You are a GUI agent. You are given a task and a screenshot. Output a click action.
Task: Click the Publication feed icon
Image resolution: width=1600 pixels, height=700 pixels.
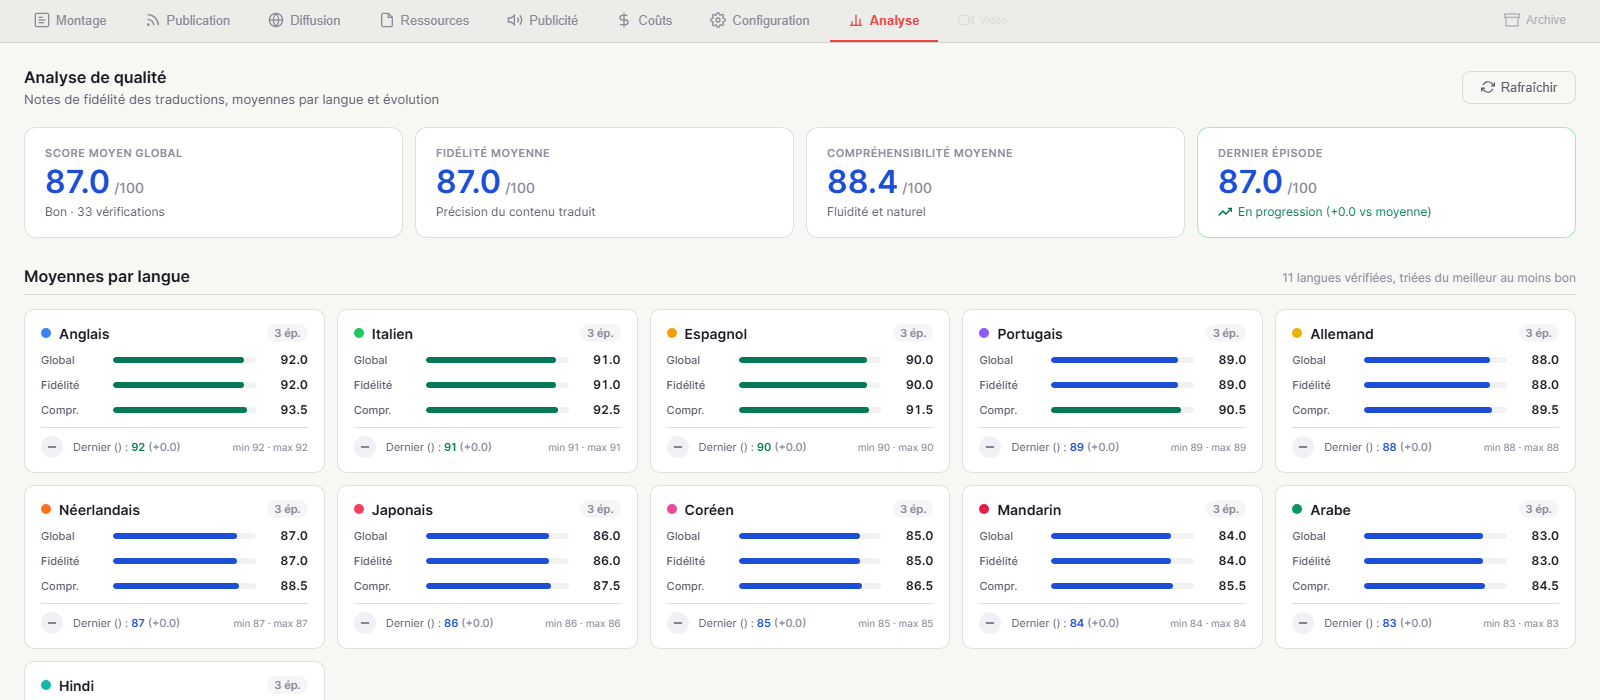153,20
